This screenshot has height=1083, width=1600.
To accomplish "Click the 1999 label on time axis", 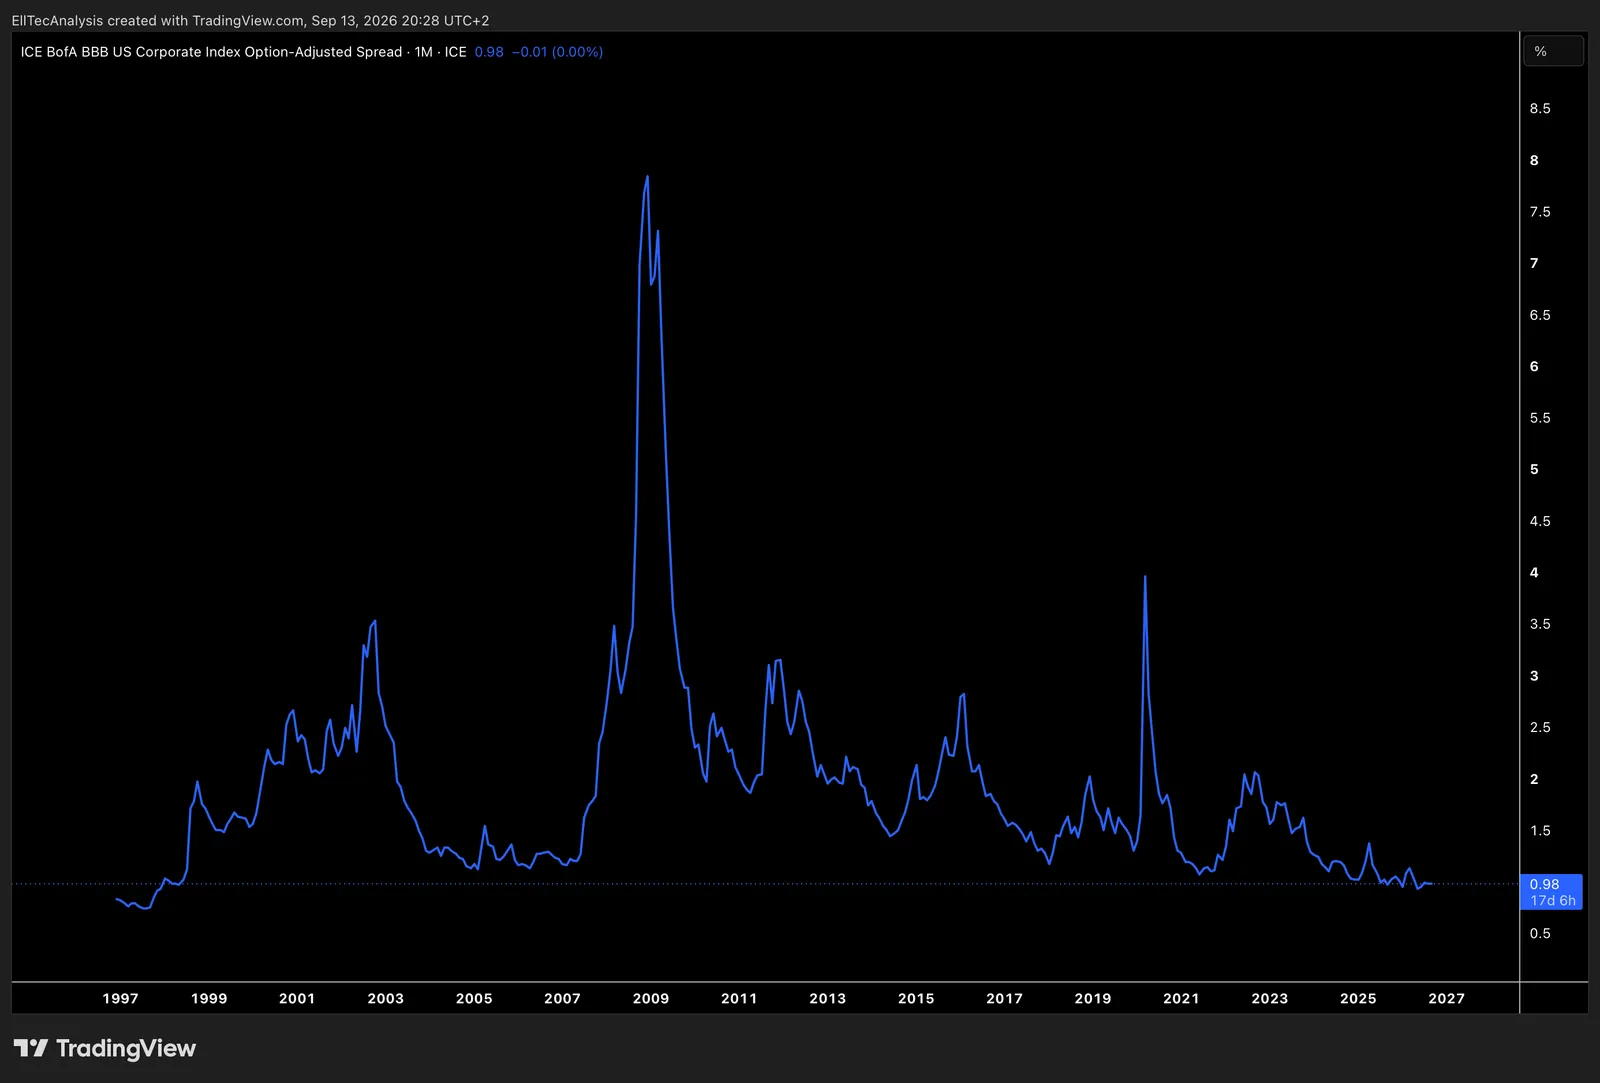I will (x=209, y=998).
